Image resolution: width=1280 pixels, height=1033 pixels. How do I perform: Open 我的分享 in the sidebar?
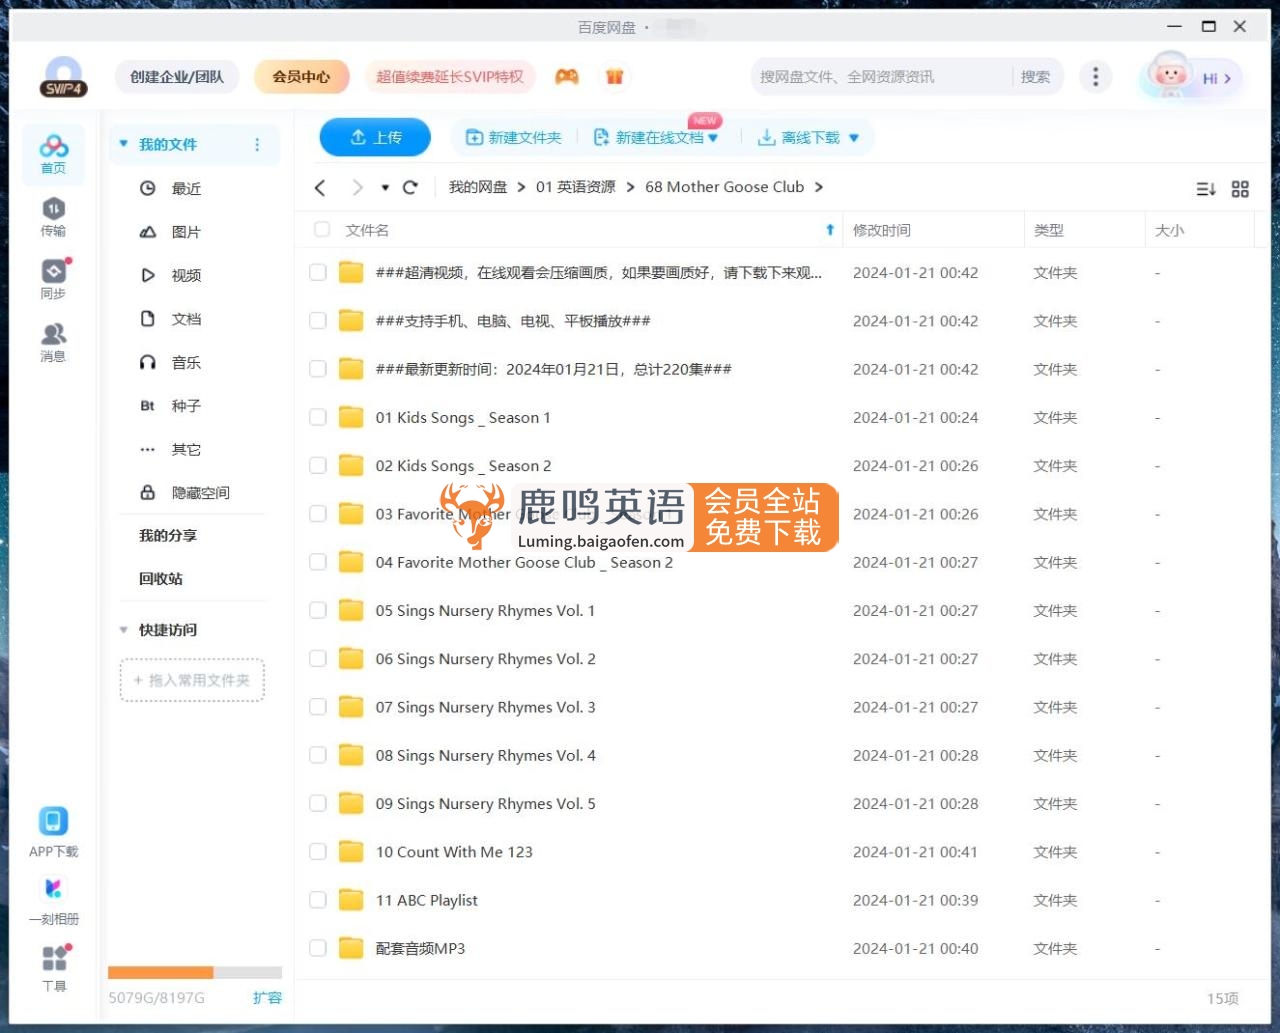click(x=168, y=536)
